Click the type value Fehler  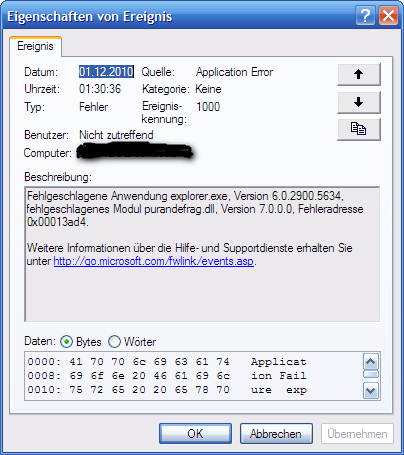coord(94,107)
